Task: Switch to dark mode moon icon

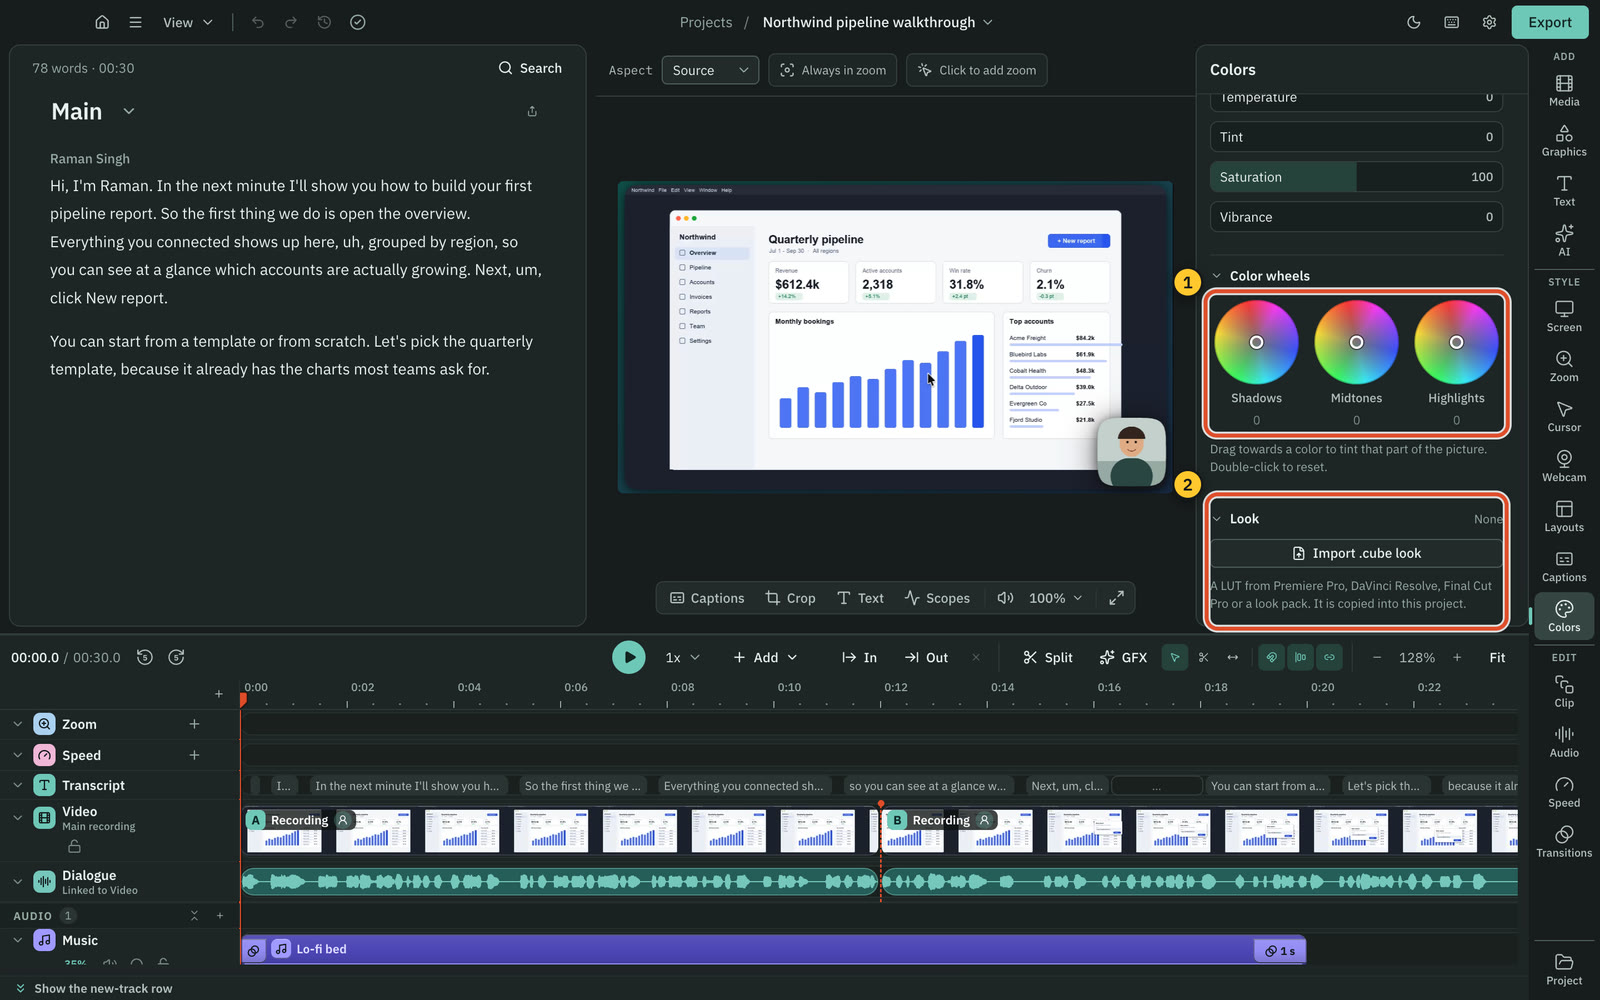Action: (1414, 22)
